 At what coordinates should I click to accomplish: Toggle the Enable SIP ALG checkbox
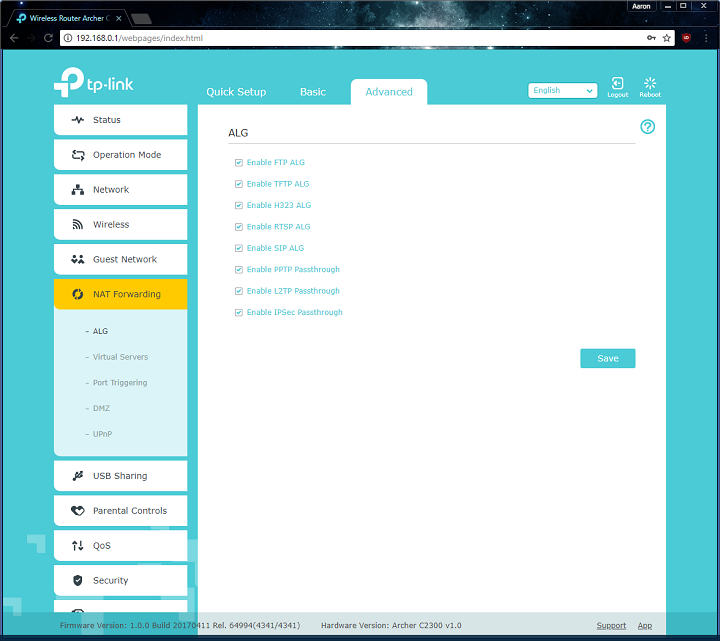(x=239, y=248)
